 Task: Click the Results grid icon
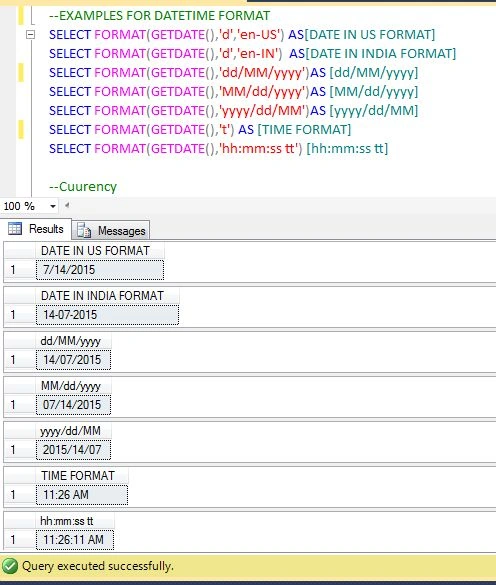[x=15, y=228]
